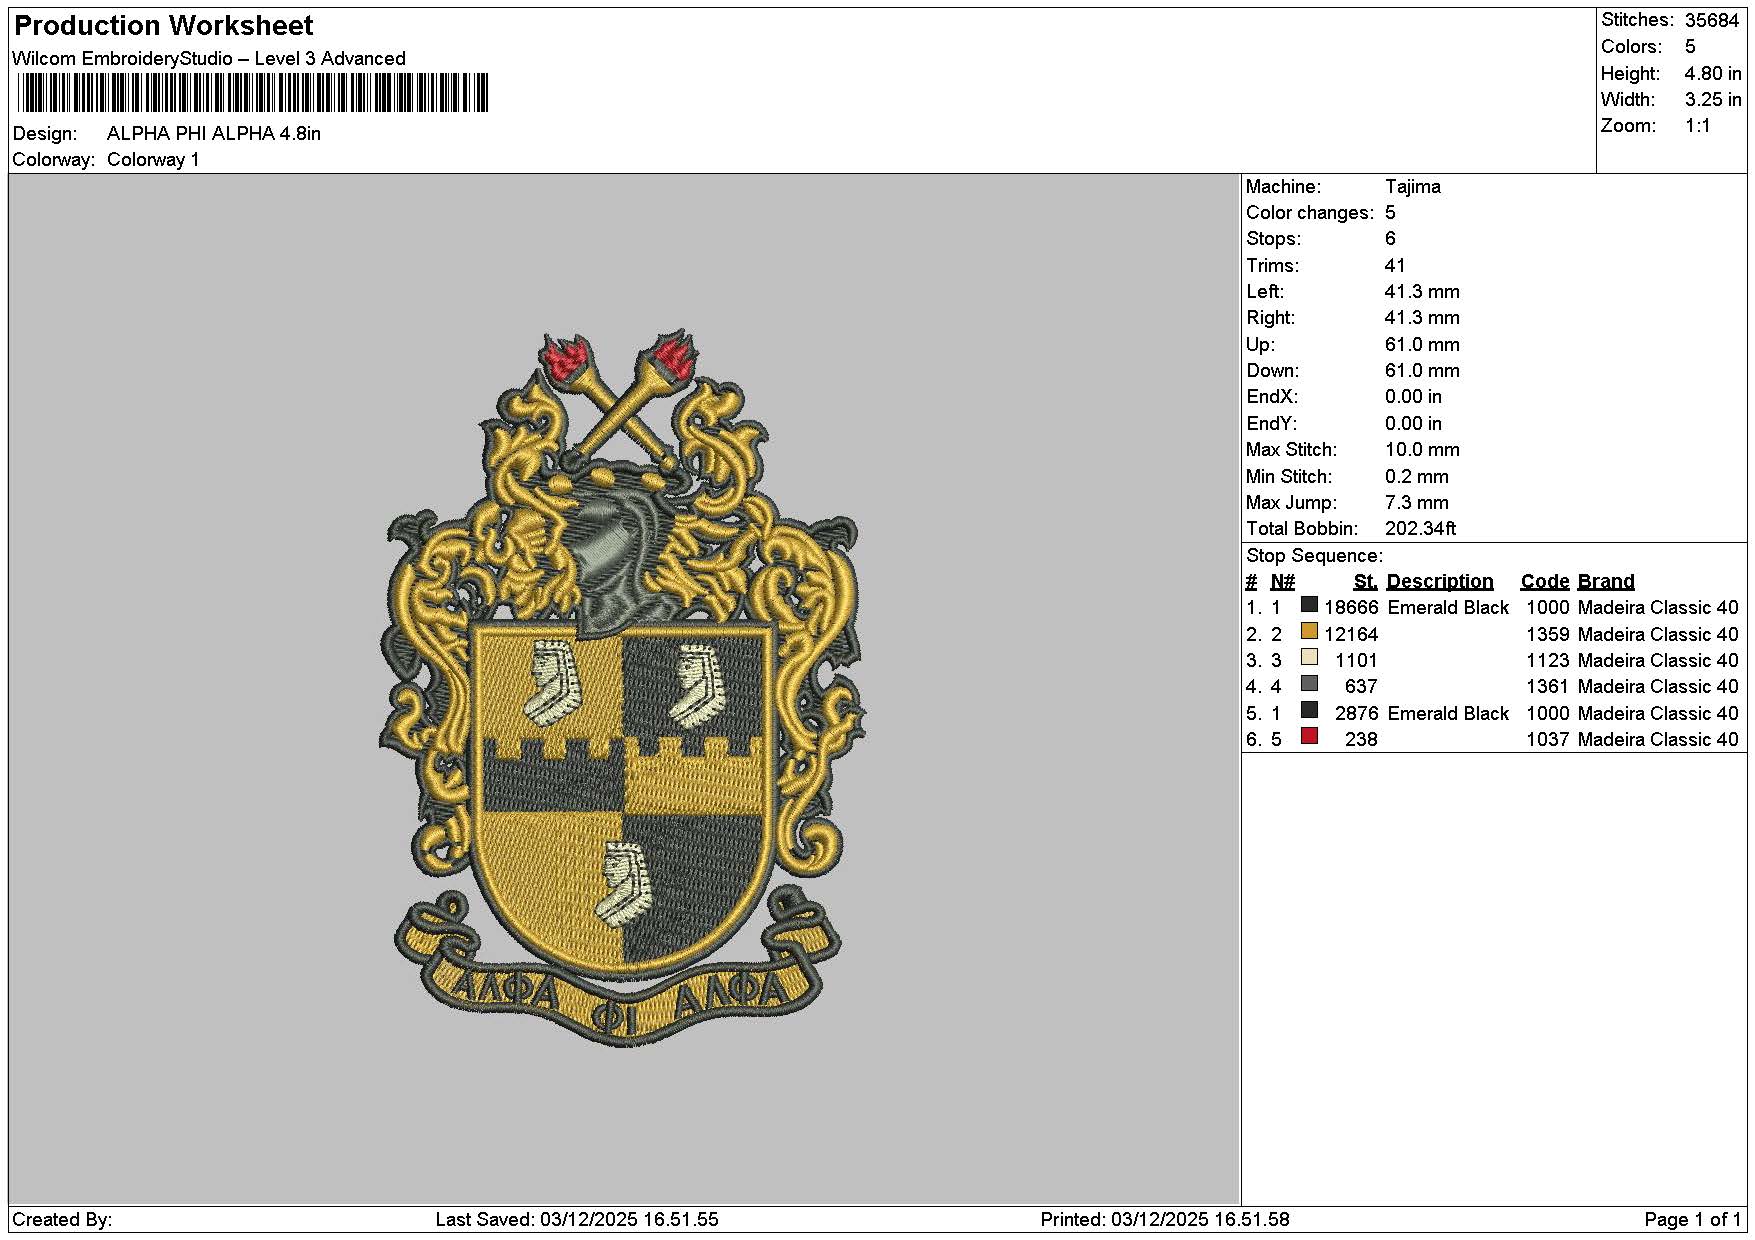Viewport: 1755px width, 1240px height.
Task: Click the 'Down:' measurement label
Action: pos(1269,371)
